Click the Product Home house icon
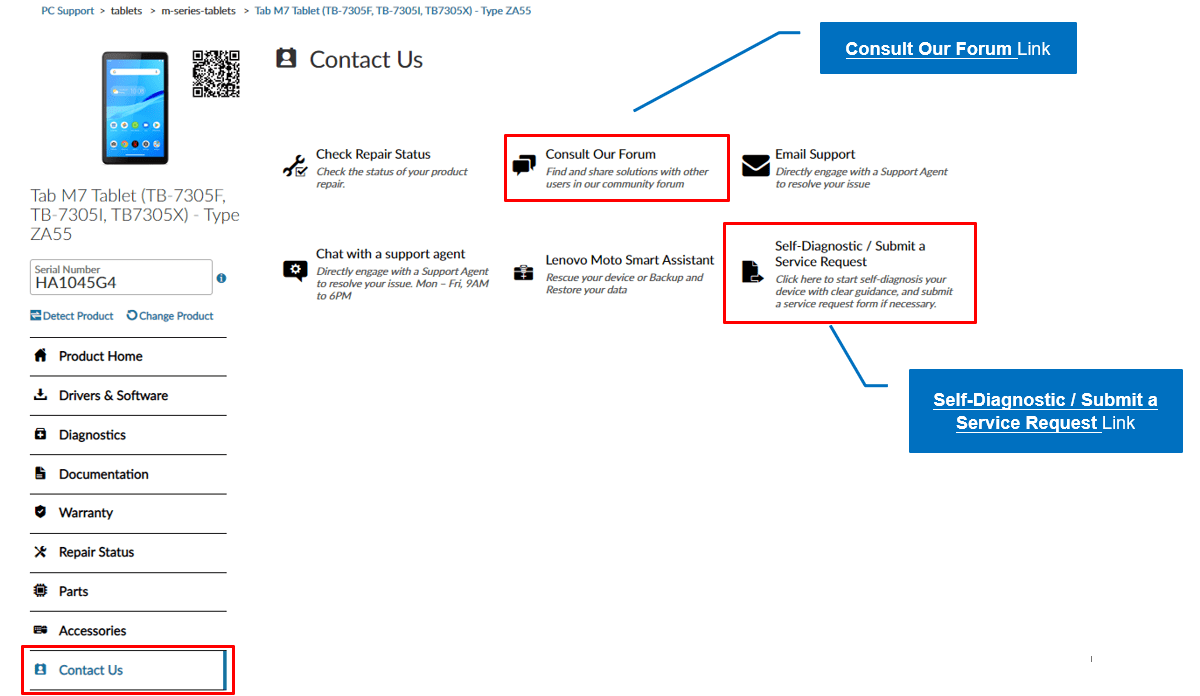The image size is (1200, 696). 40,356
